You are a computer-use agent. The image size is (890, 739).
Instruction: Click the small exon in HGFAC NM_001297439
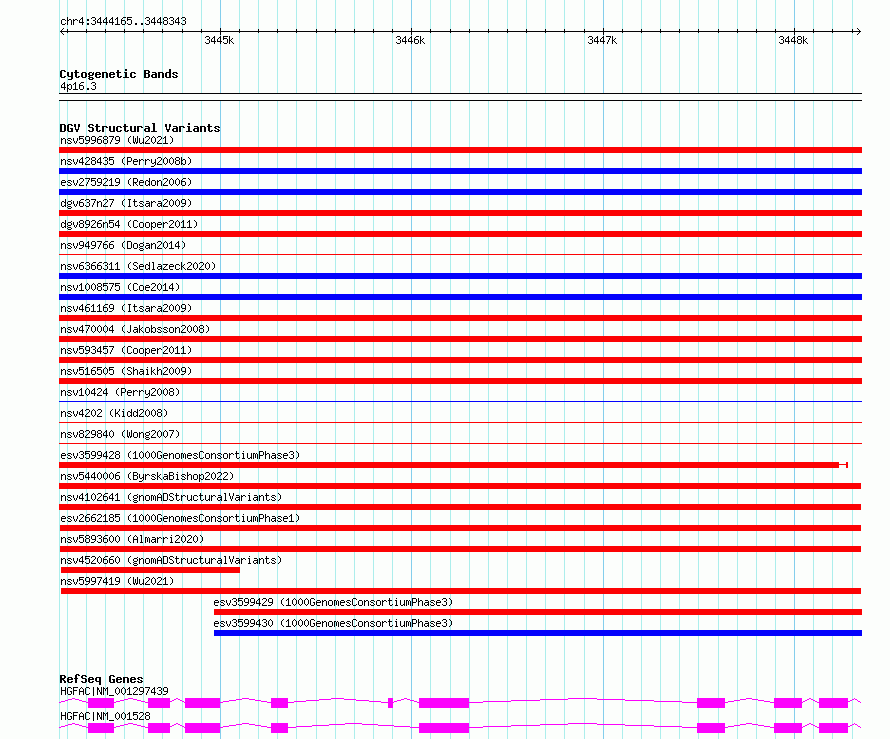click(x=391, y=703)
